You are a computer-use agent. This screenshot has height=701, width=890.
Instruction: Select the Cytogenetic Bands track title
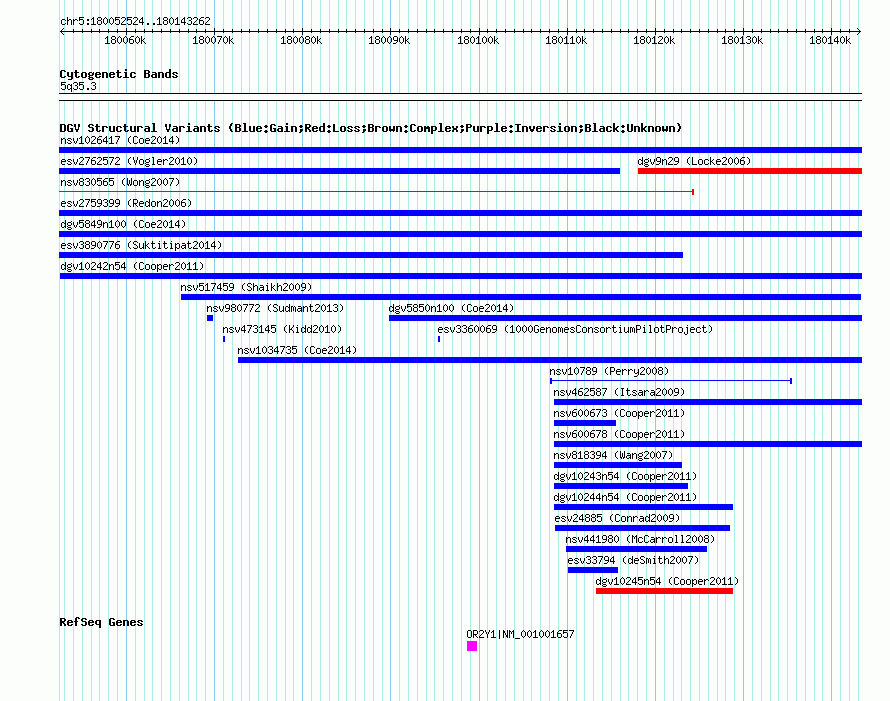(x=119, y=74)
